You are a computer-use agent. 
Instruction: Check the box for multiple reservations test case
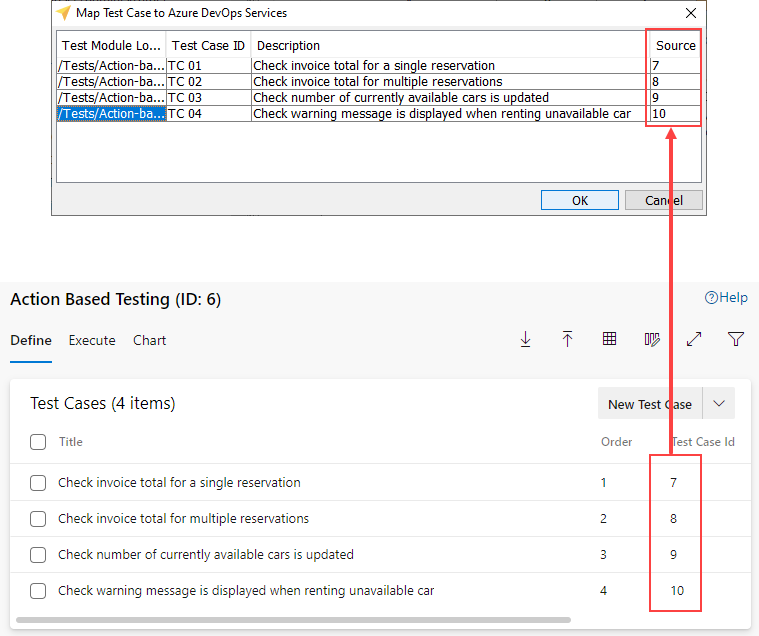38,519
